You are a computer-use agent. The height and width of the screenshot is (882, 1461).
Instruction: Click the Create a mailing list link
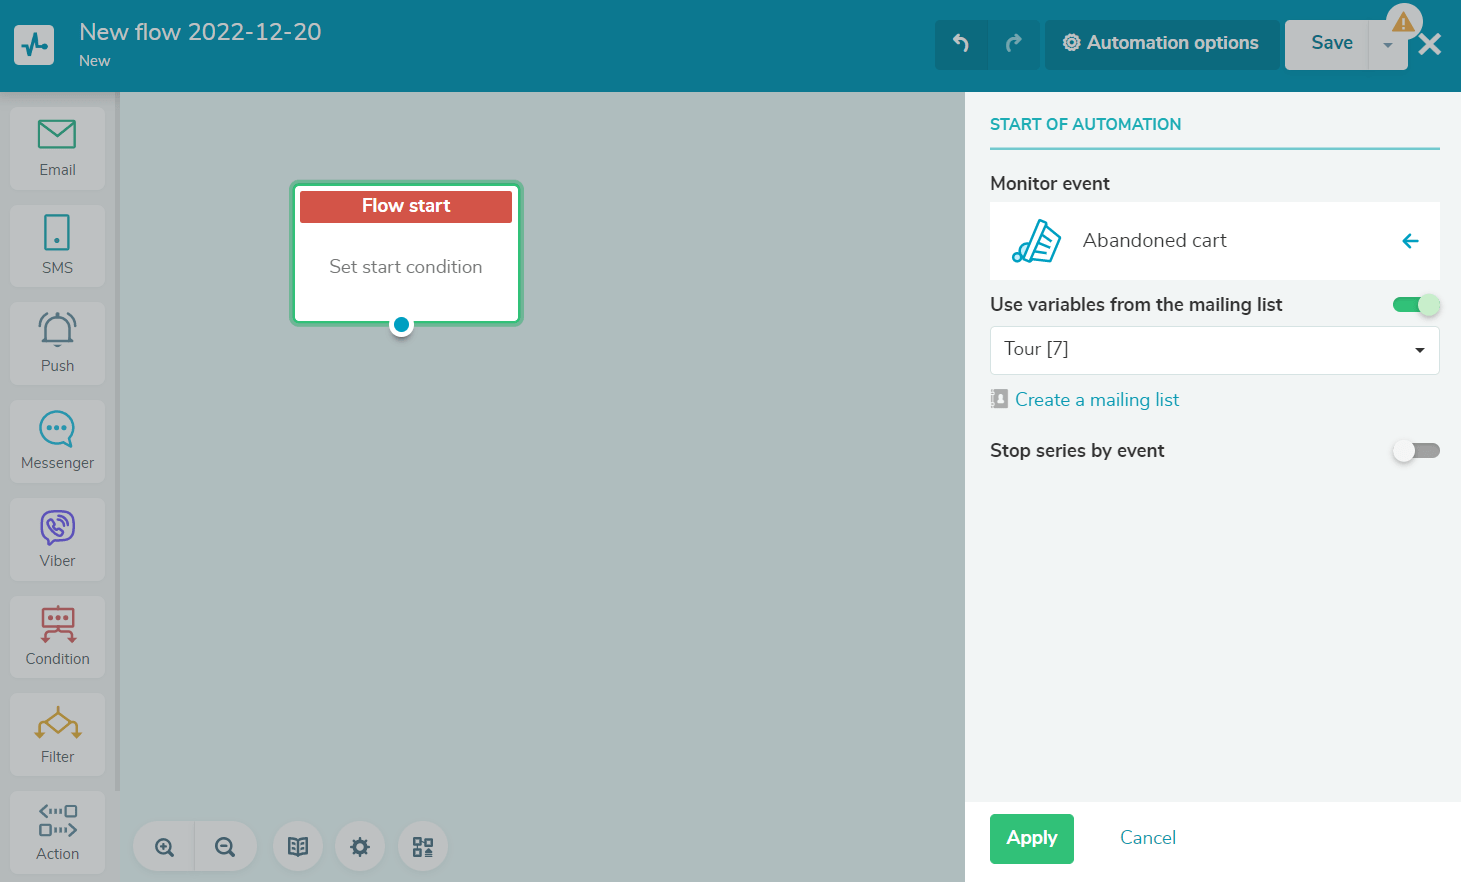point(1096,400)
